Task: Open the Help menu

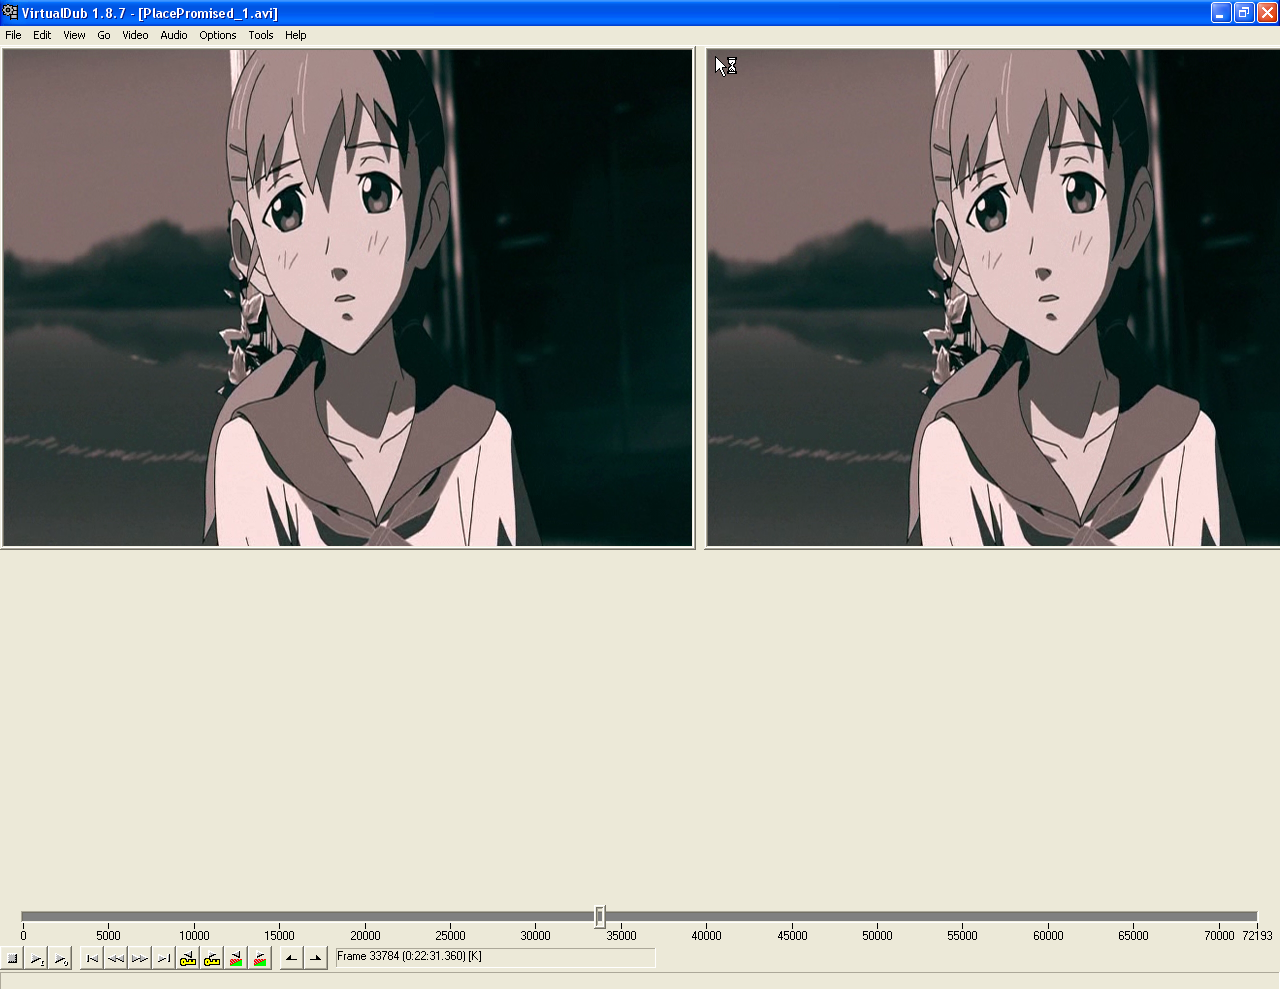Action: [x=296, y=35]
